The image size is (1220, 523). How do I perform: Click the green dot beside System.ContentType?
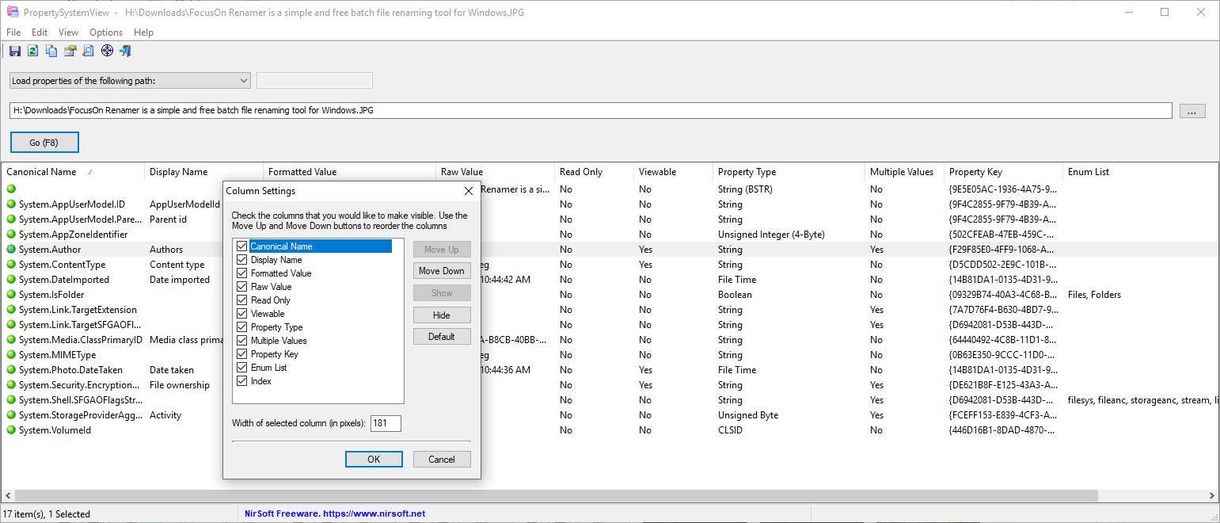pos(12,264)
